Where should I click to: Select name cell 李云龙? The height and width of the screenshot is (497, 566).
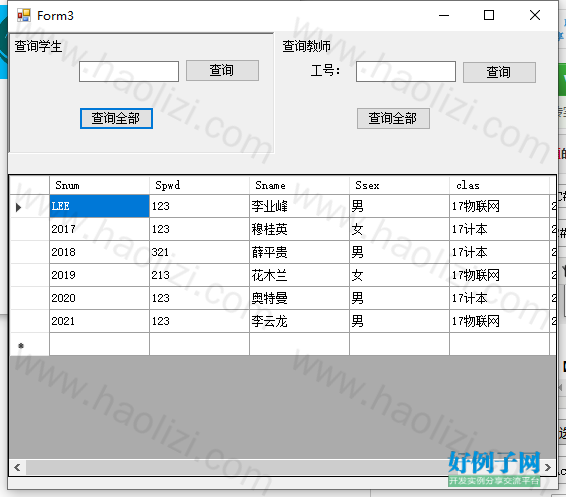[299, 321]
